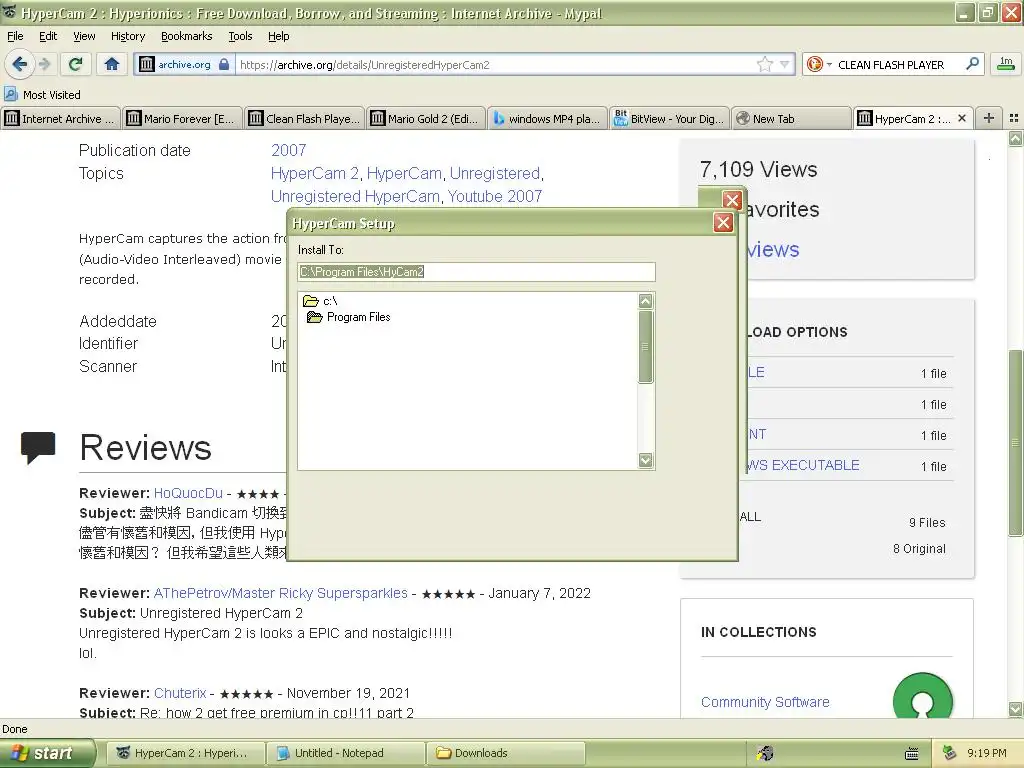This screenshot has height=768, width=1024.
Task: Click the CLEAN FLASH PLAYER search field
Action: [x=891, y=64]
